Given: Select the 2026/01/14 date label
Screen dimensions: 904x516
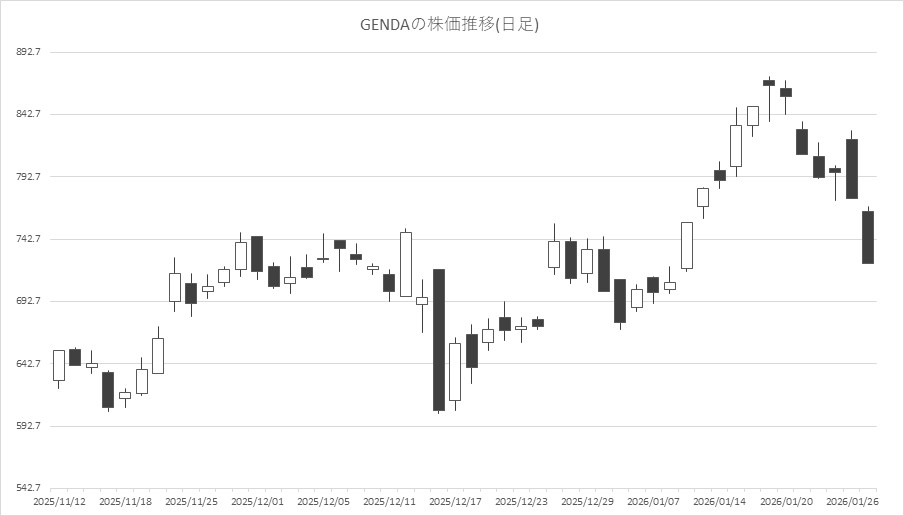Looking at the screenshot, I should 719,501.
